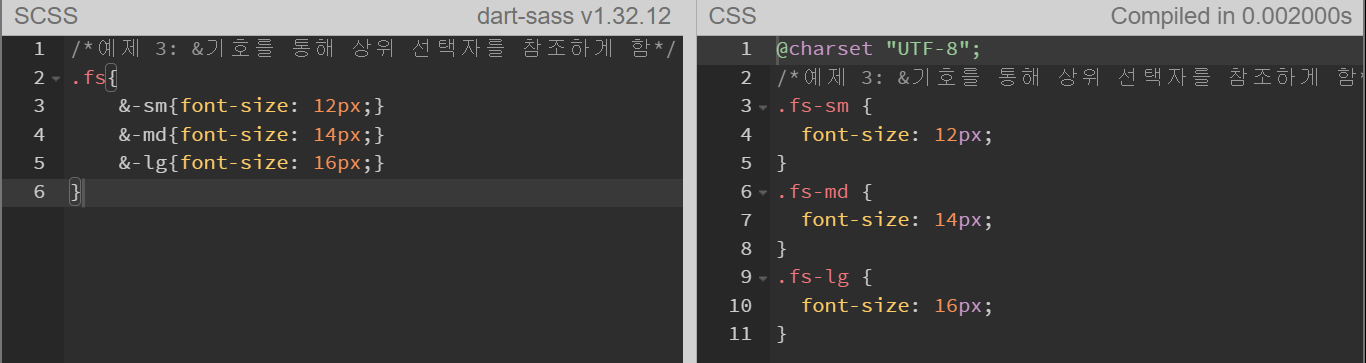
Task: Collapse the .fs-lg rule in CSS output
Action: point(762,278)
